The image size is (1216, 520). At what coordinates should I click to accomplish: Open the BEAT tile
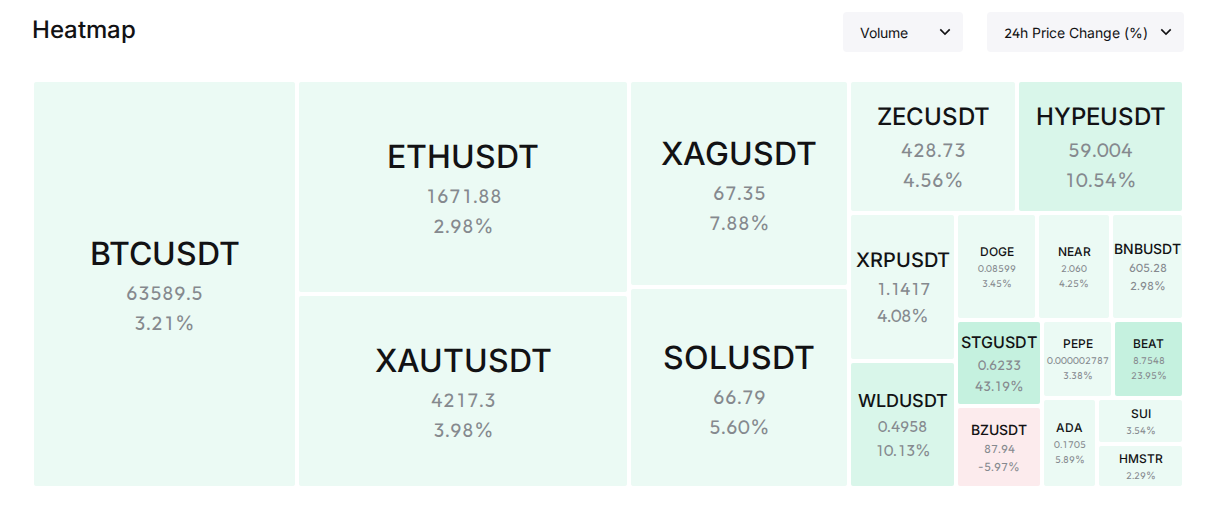point(1148,359)
